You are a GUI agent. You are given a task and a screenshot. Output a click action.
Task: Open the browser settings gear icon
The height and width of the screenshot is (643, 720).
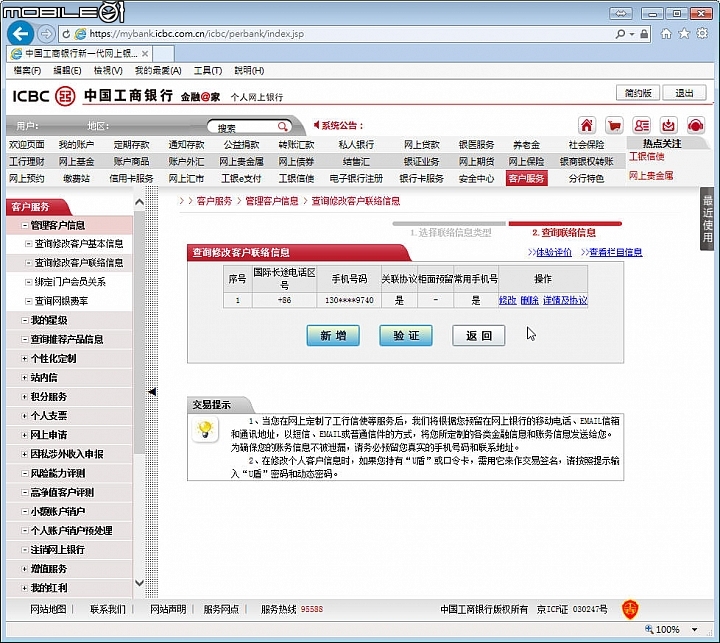pos(702,34)
